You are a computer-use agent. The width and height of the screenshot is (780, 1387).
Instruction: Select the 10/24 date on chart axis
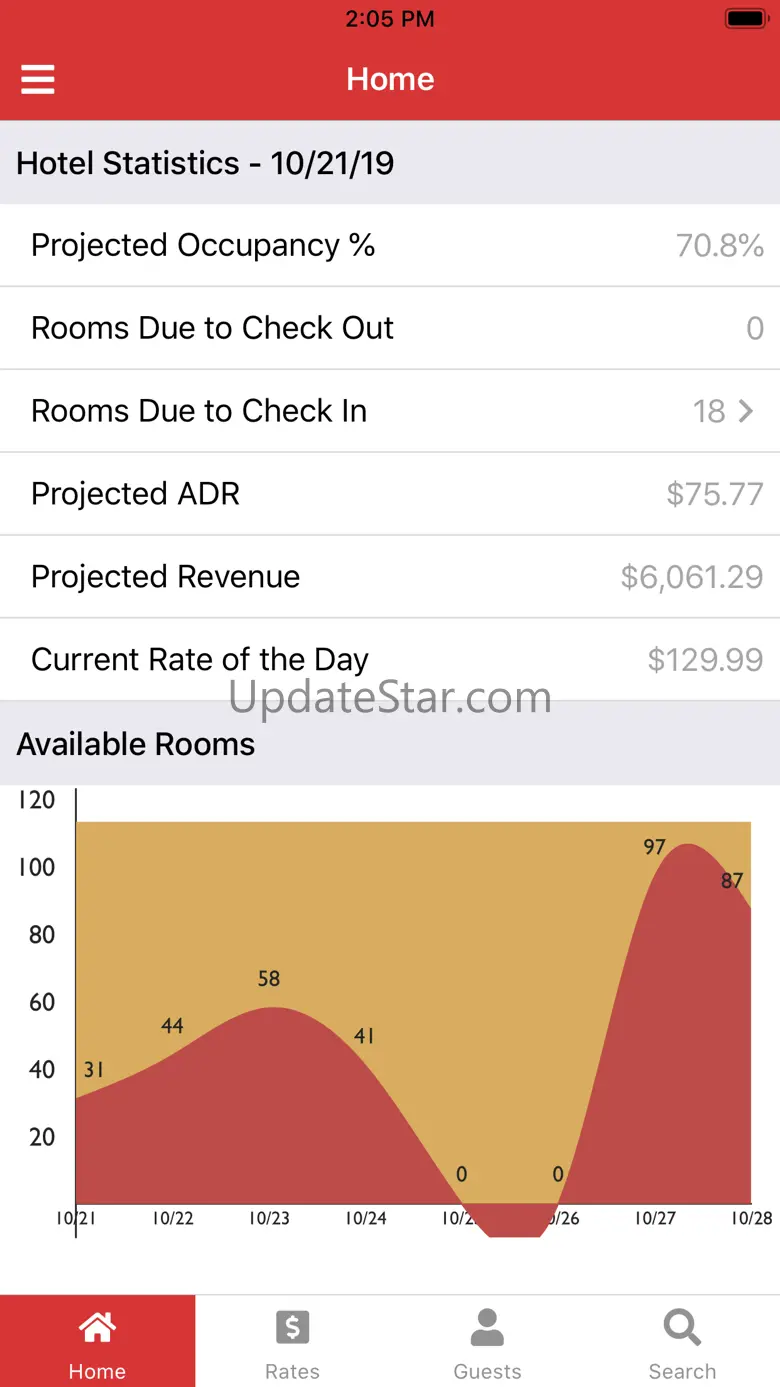coord(366,1219)
